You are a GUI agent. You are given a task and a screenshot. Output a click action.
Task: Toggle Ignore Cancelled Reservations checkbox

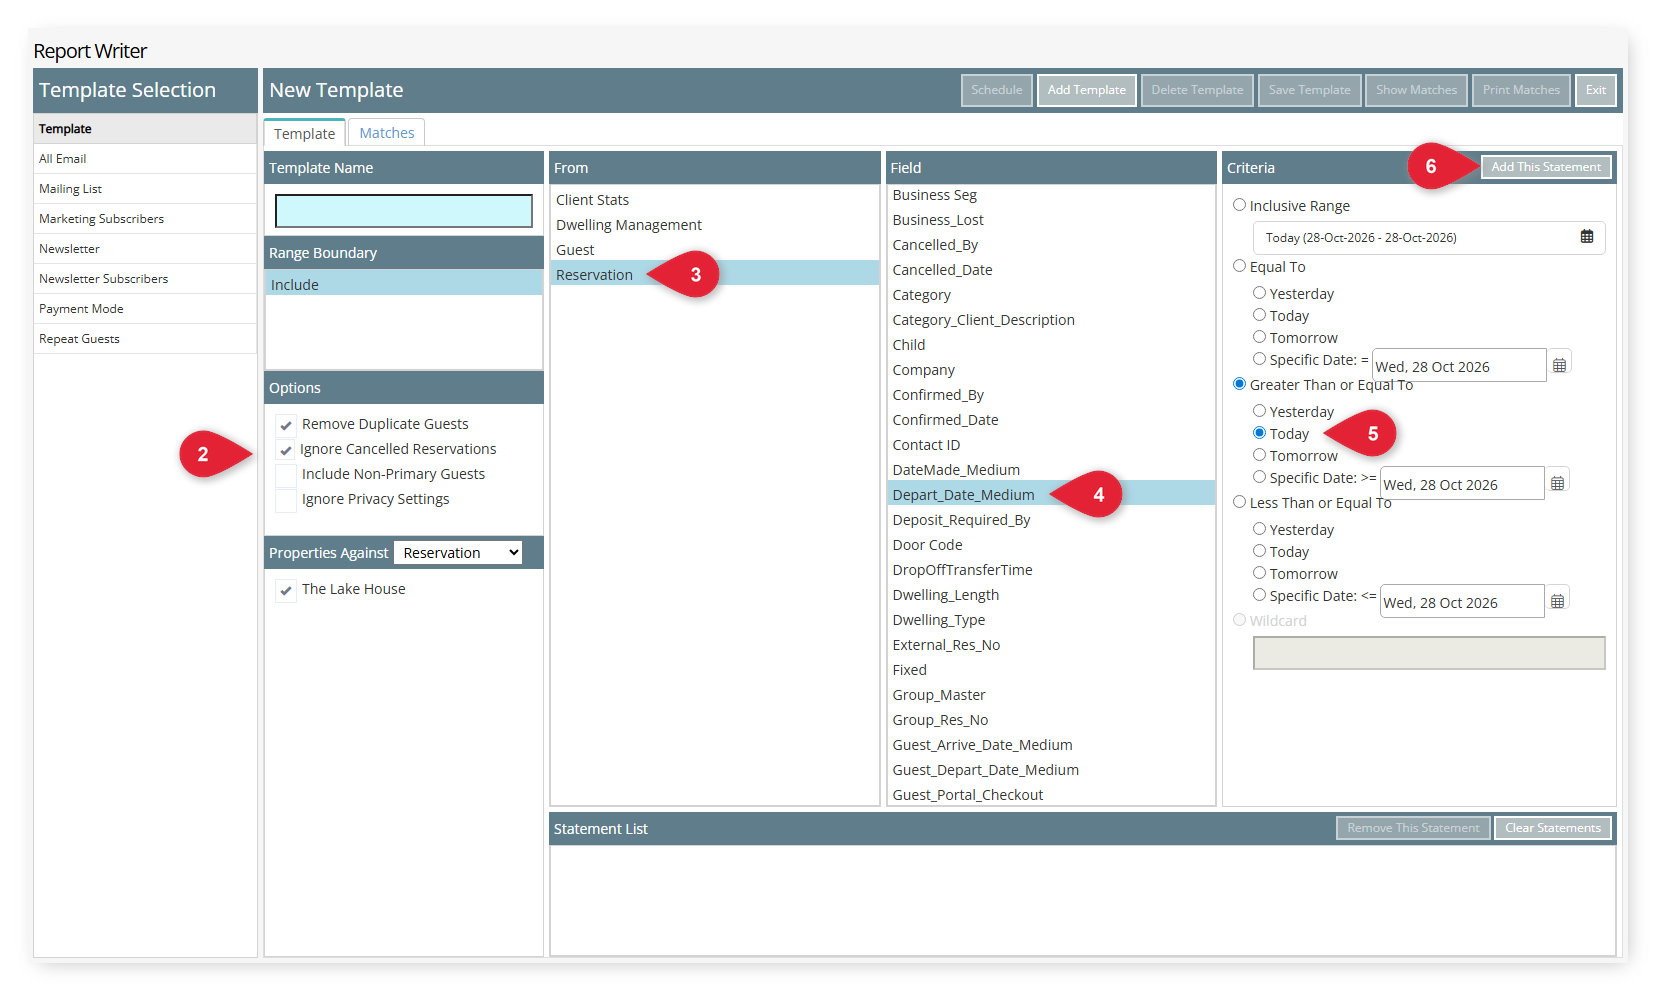[x=286, y=450]
